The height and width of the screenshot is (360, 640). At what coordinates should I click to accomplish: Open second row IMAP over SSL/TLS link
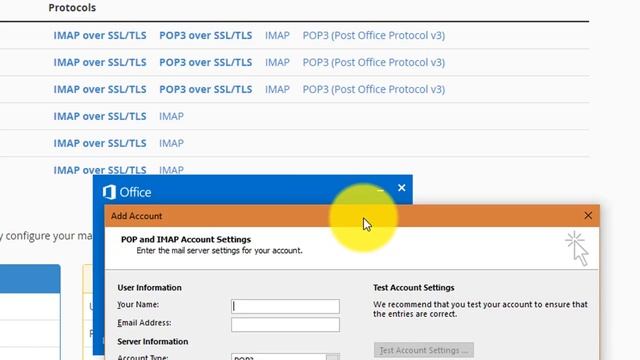point(100,62)
